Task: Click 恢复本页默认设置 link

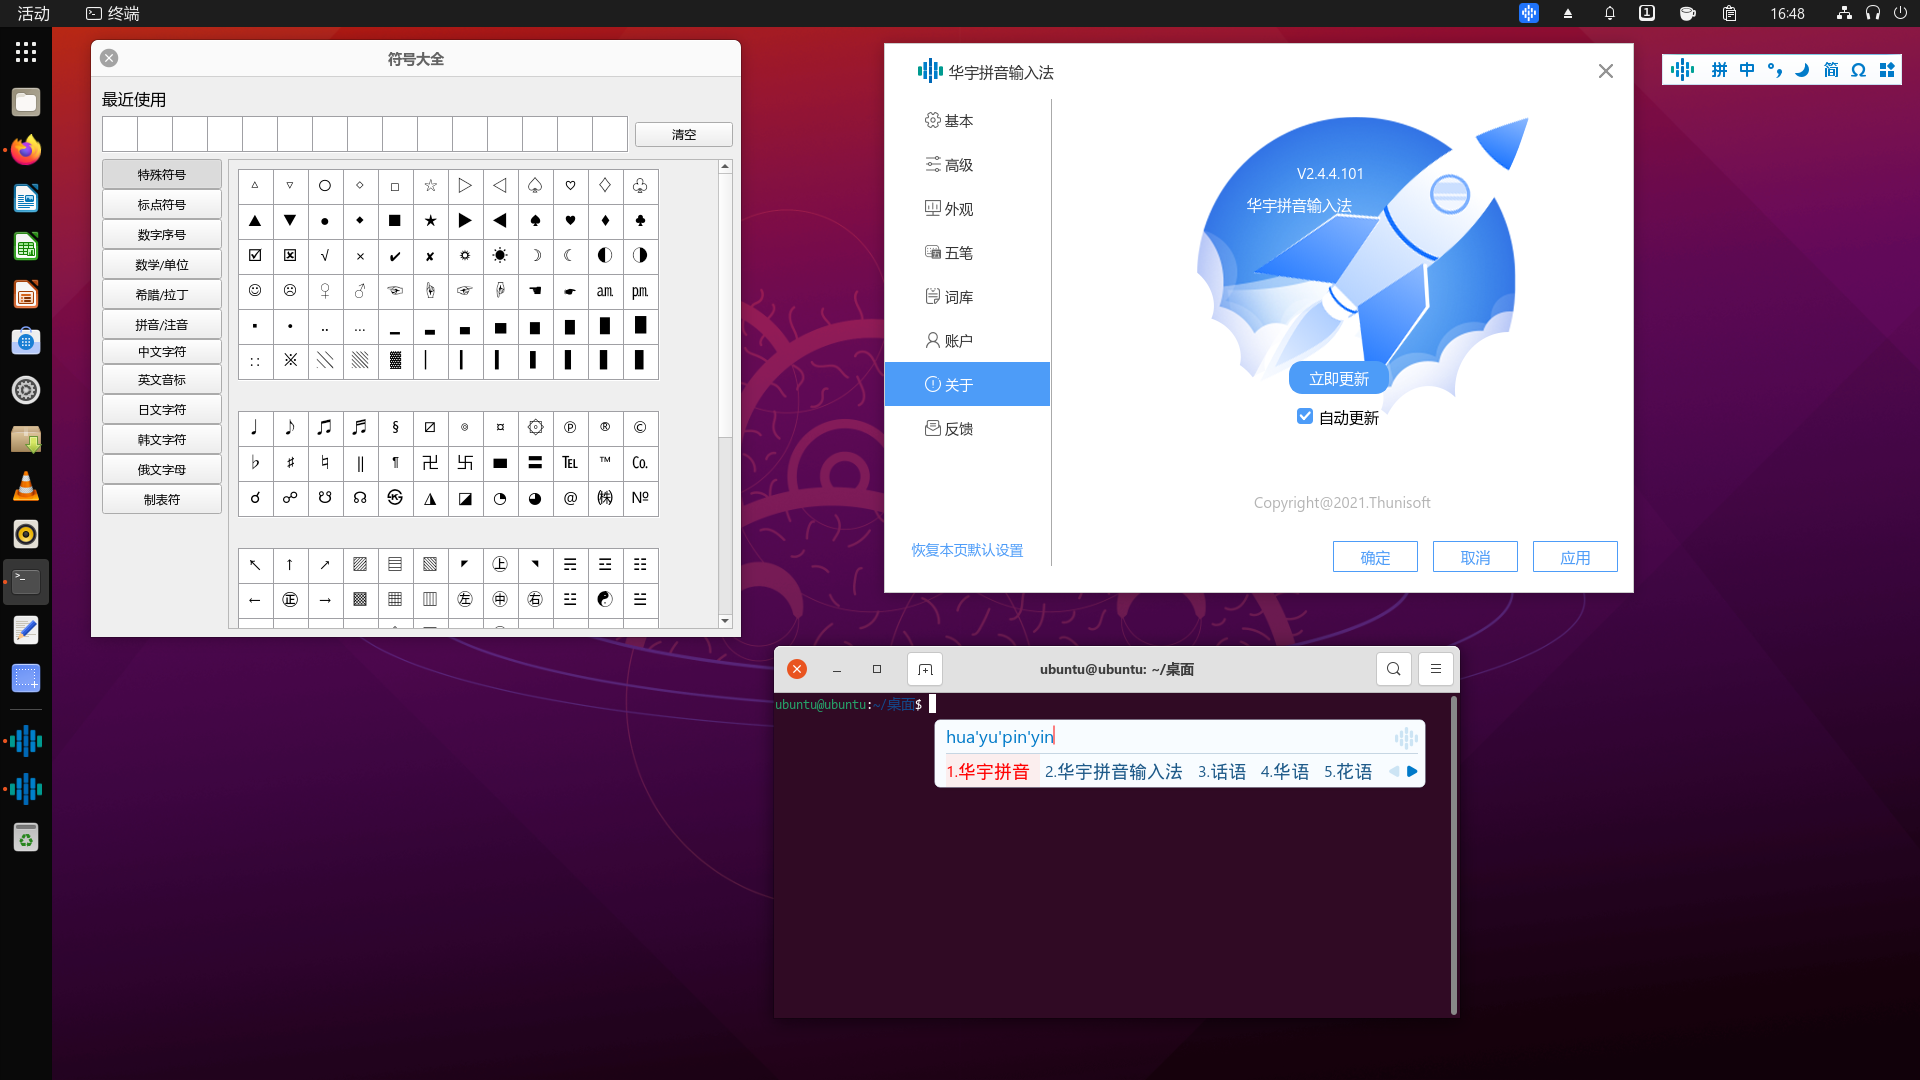Action: click(967, 550)
